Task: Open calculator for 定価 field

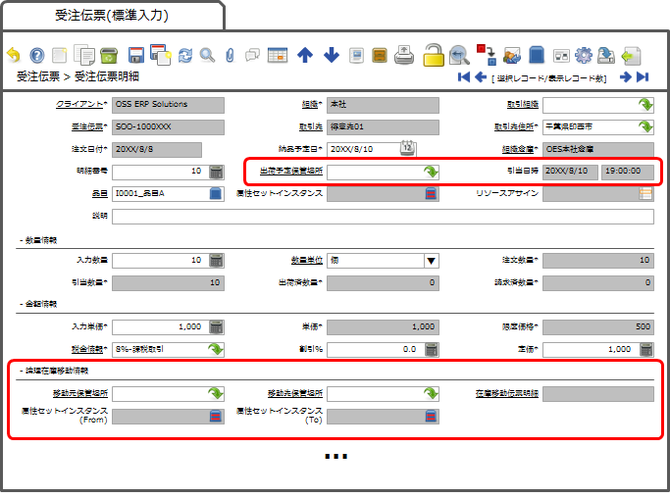Action: point(646,349)
